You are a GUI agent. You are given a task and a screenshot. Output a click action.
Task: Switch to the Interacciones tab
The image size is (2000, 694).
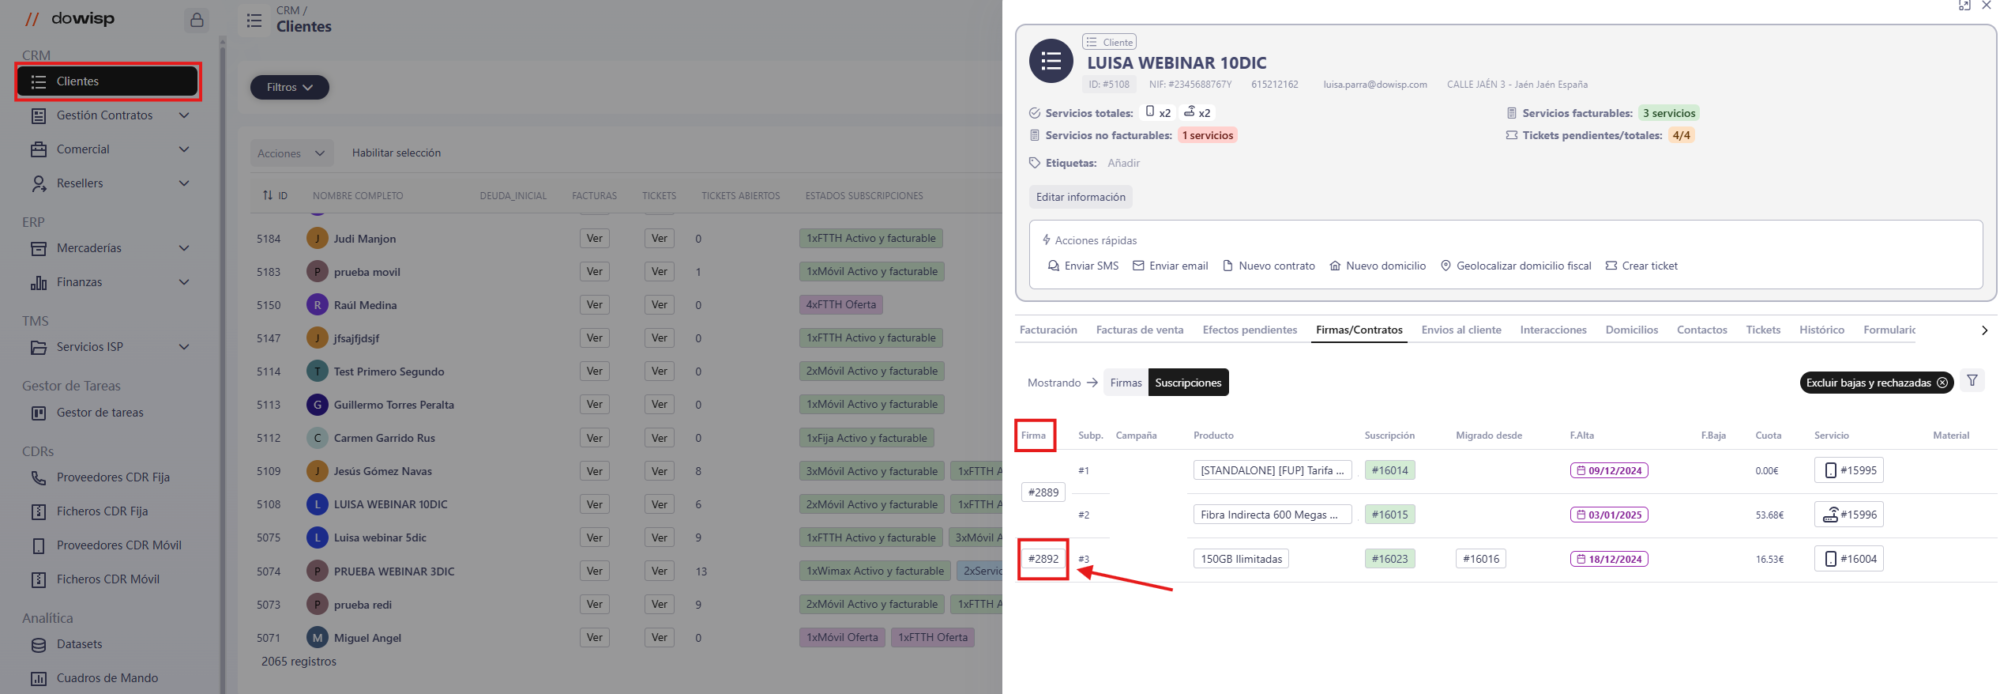1553,330
